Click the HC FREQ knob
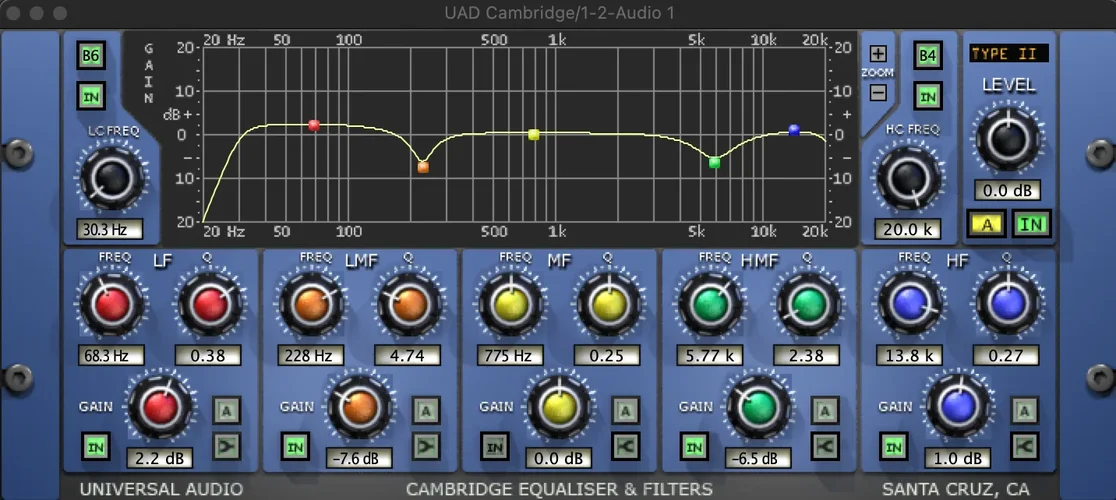 (x=907, y=178)
